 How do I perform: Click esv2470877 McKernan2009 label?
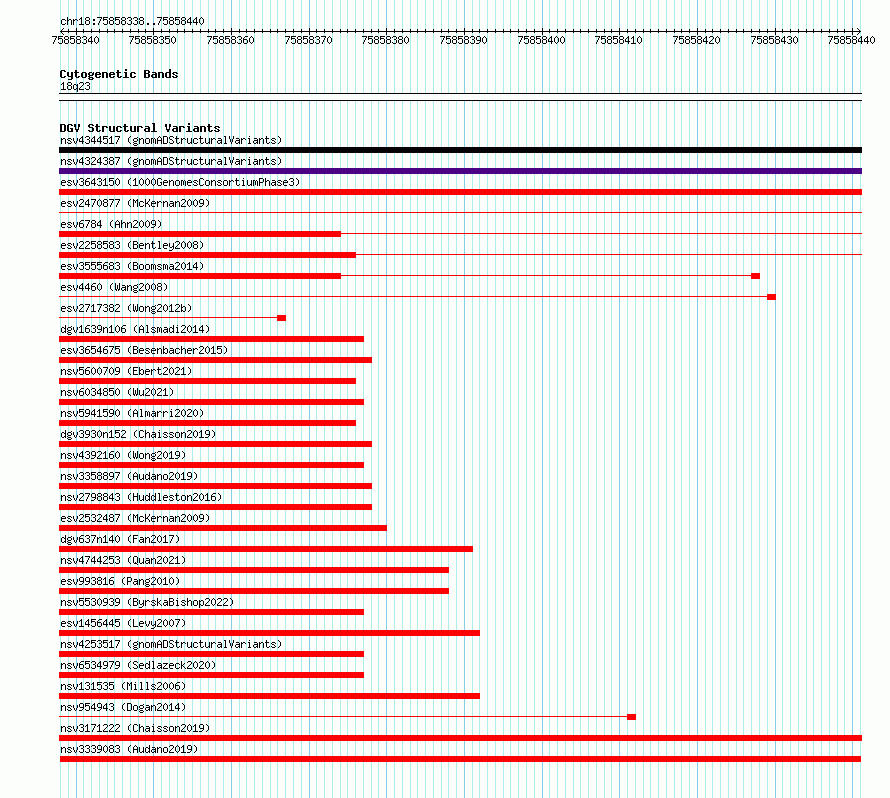click(x=135, y=203)
